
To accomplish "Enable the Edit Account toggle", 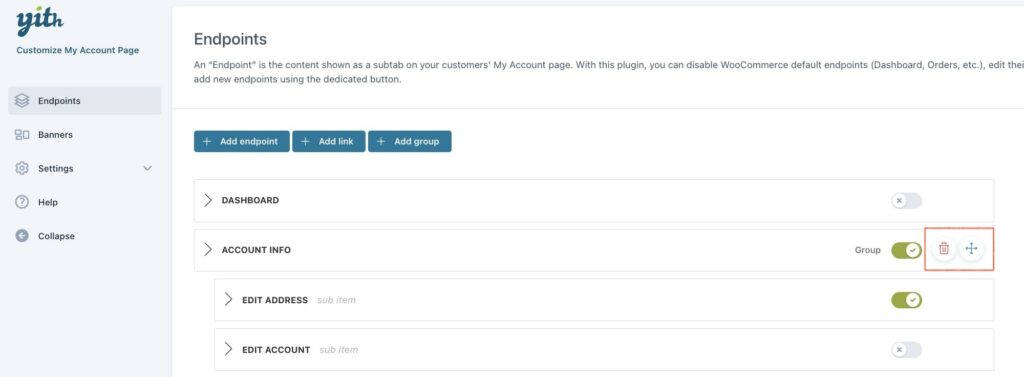I will point(906,350).
